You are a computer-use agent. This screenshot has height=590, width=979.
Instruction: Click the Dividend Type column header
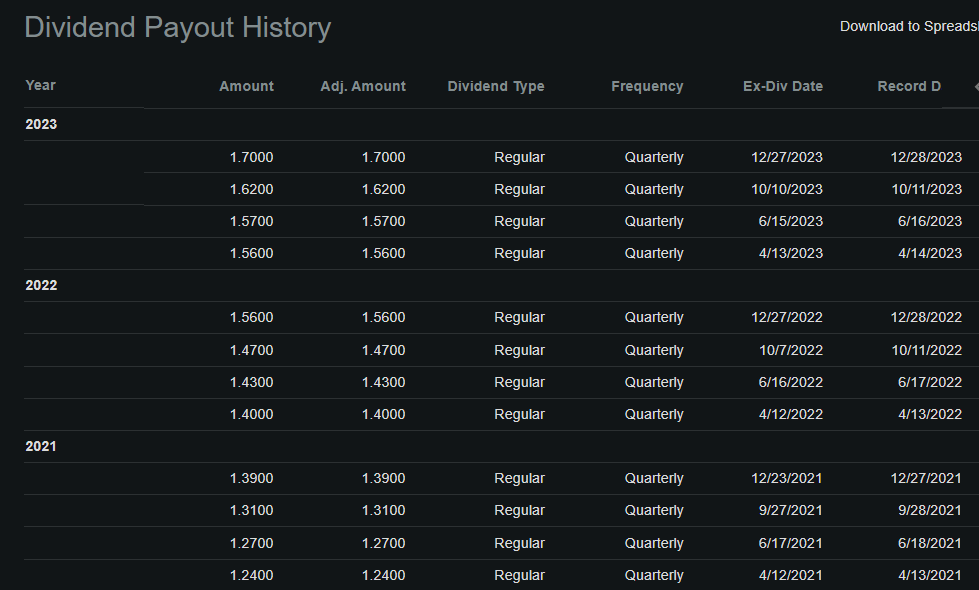496,86
